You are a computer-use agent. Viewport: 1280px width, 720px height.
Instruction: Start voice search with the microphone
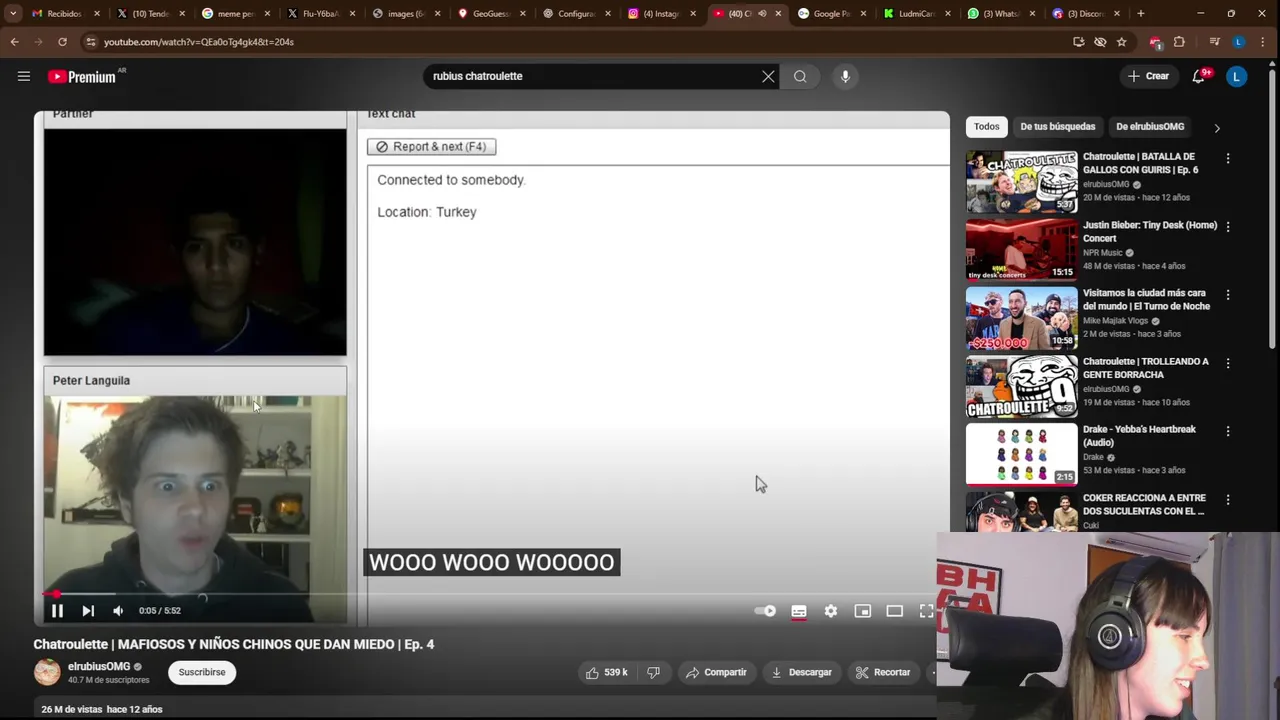[x=845, y=76]
